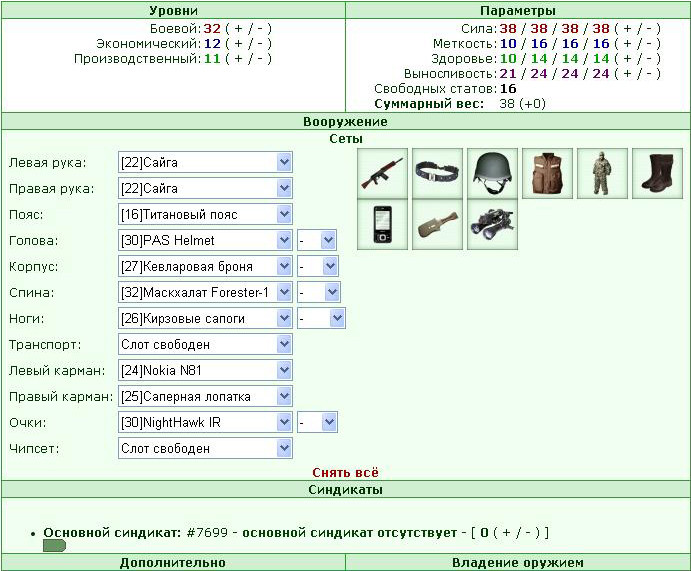The height and width of the screenshot is (571, 691).
Task: Open the Очки dropdown with NightHawk IR
Action: coord(205,423)
